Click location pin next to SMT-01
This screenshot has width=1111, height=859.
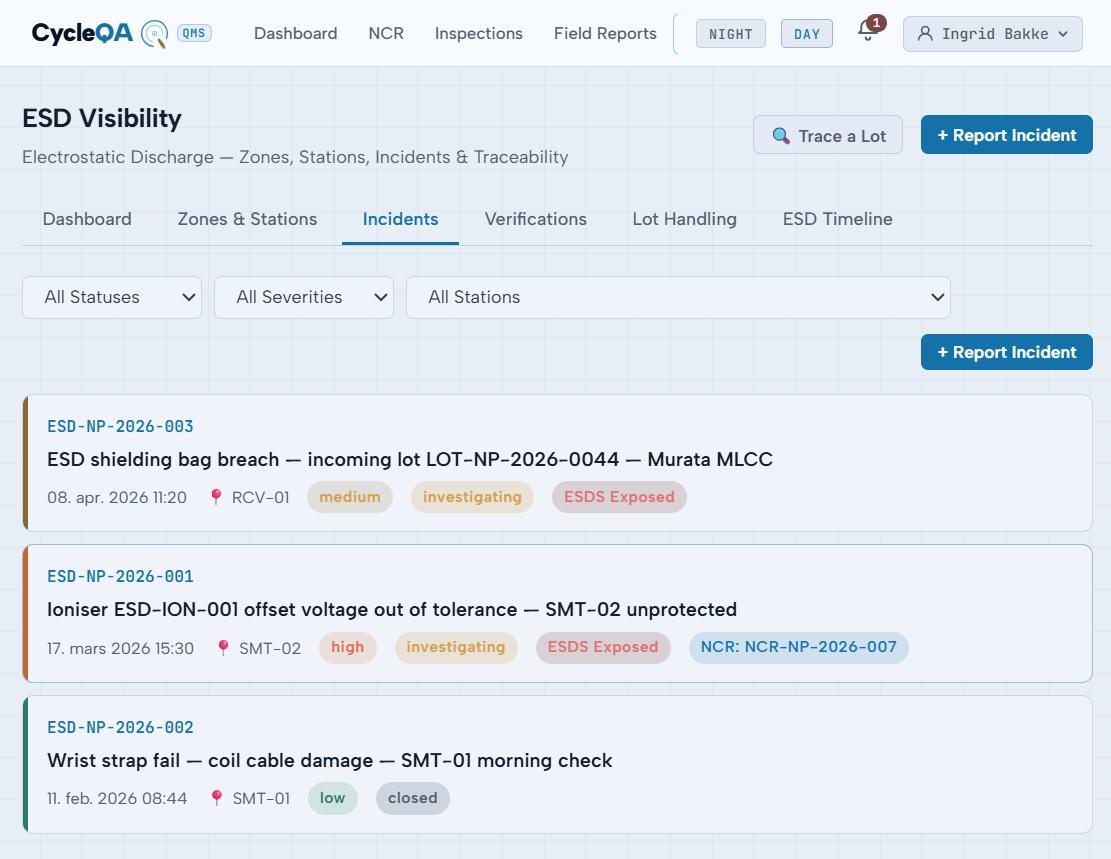217,798
